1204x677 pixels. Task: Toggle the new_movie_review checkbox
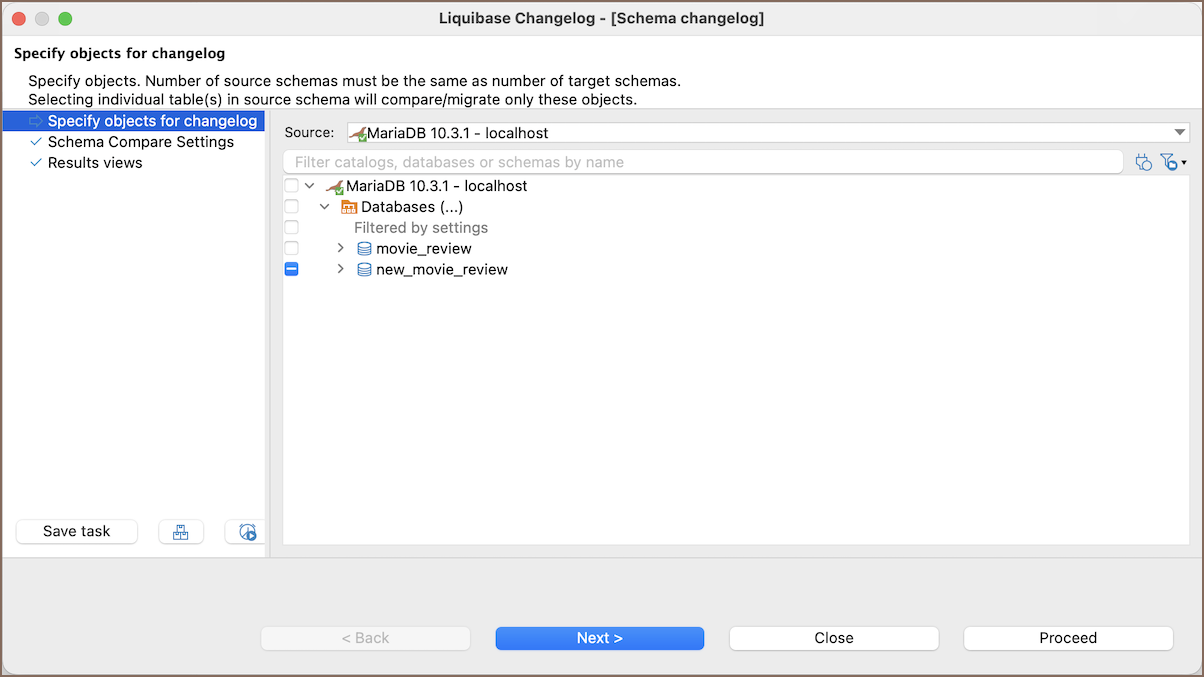pyautogui.click(x=292, y=270)
